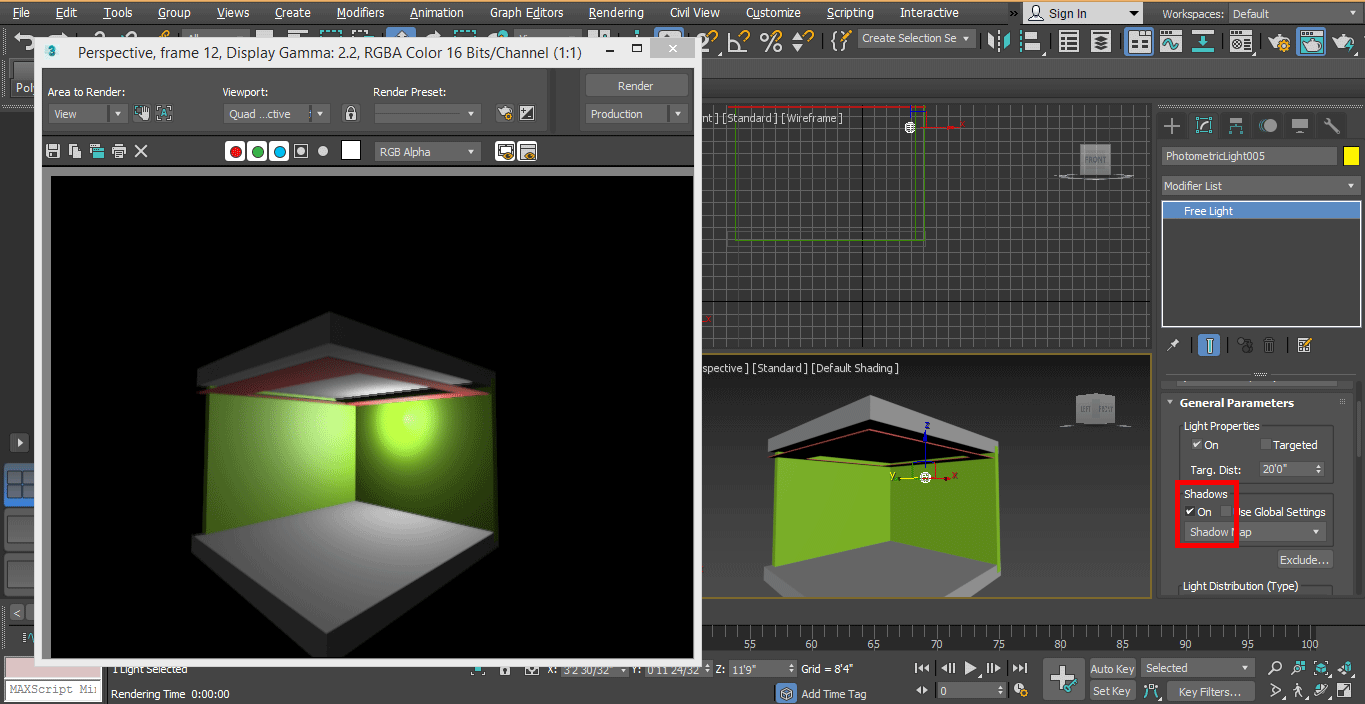Click Remove Modifier trash icon
Image resolution: width=1365 pixels, height=704 pixels.
(x=1269, y=345)
